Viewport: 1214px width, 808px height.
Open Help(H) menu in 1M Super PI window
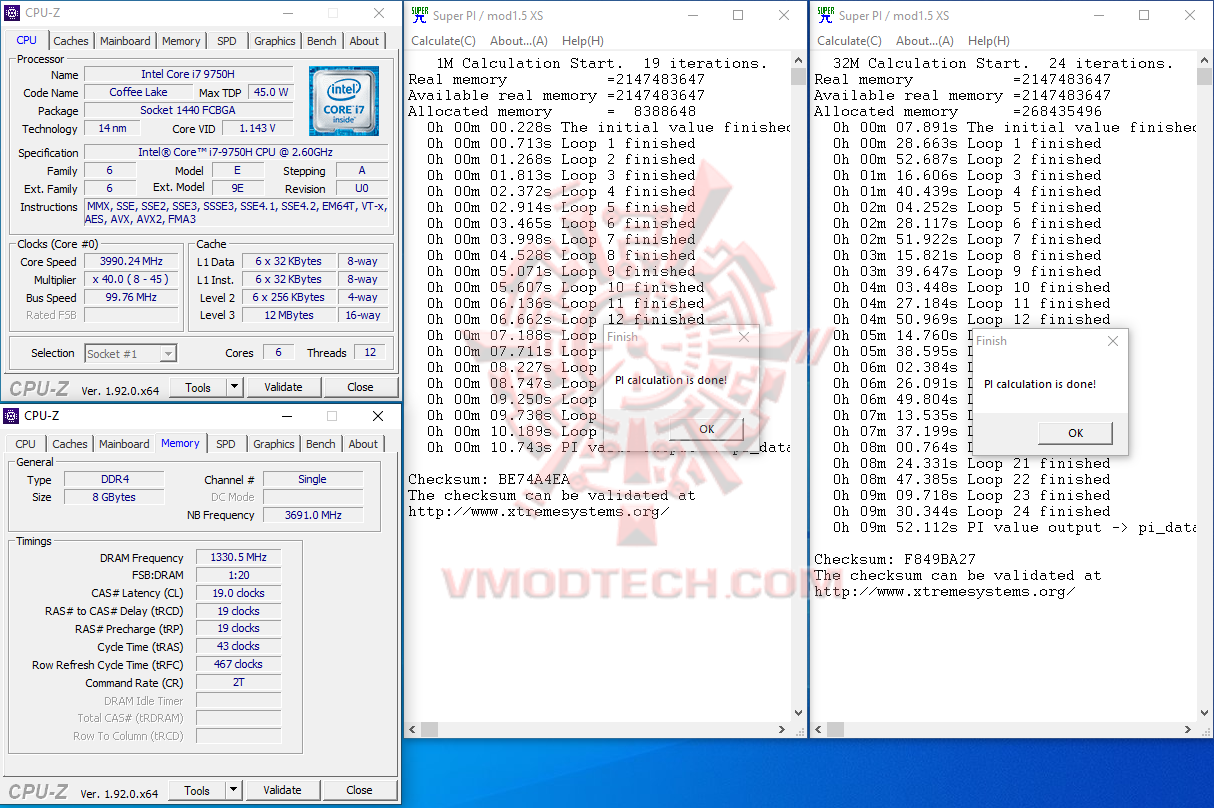coord(582,41)
